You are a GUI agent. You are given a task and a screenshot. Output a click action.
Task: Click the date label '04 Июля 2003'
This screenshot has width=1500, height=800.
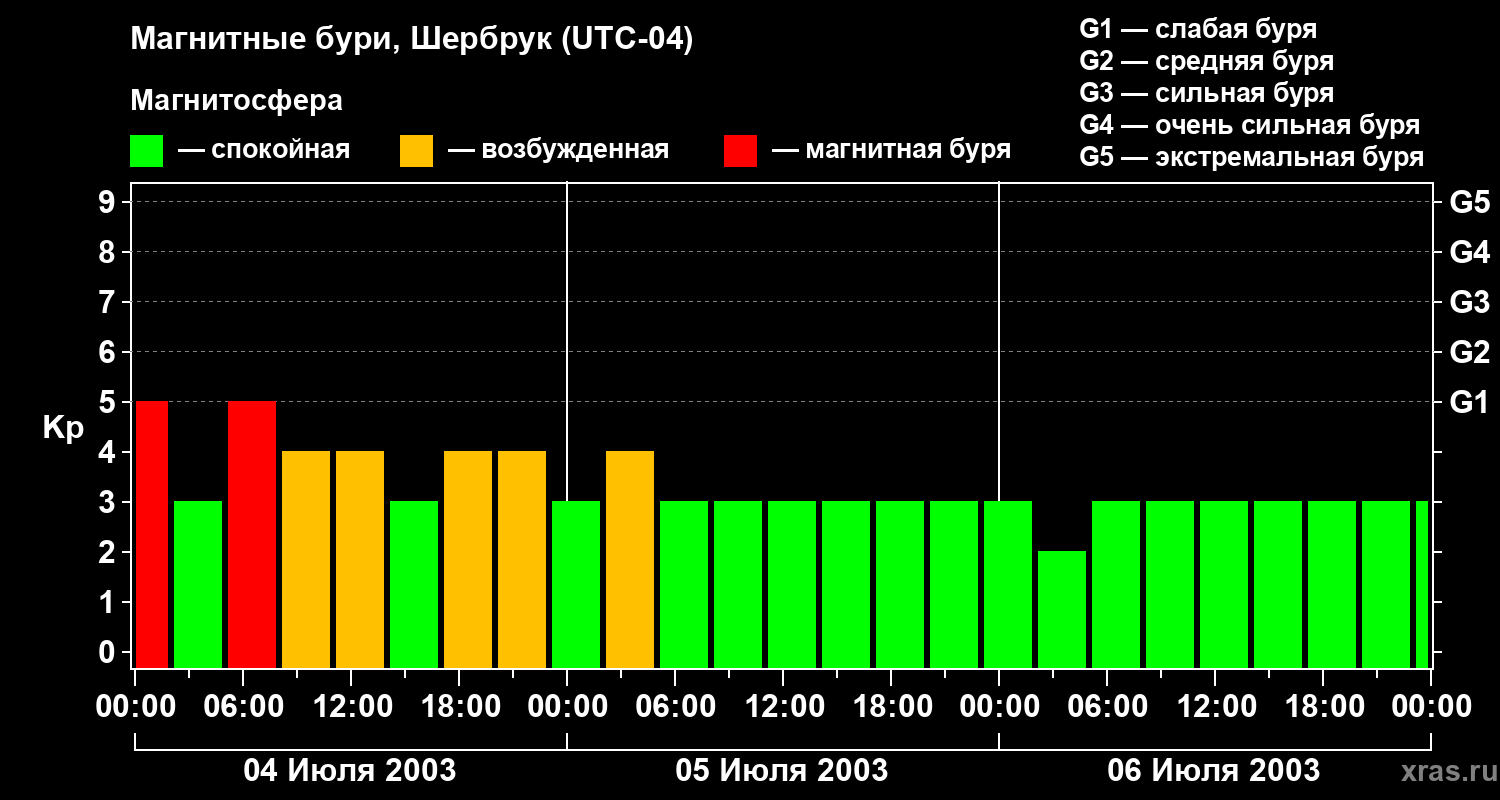350,771
